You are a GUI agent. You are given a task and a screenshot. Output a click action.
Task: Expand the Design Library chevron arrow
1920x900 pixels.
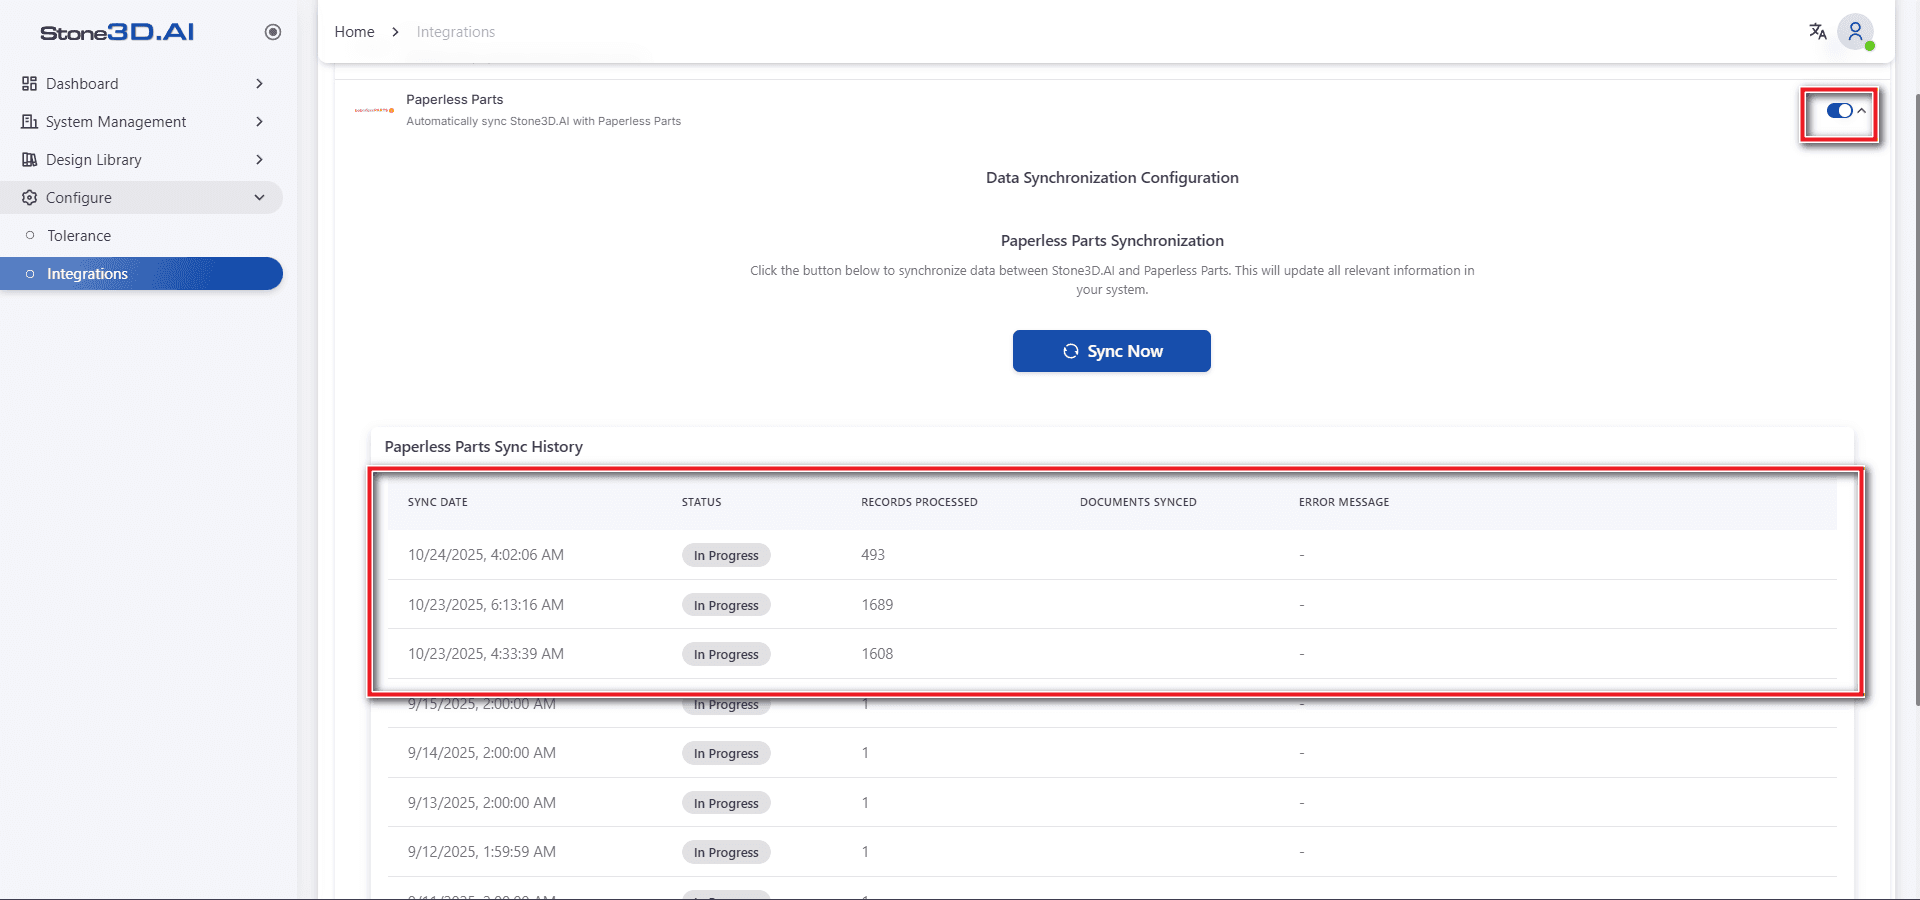click(x=259, y=160)
